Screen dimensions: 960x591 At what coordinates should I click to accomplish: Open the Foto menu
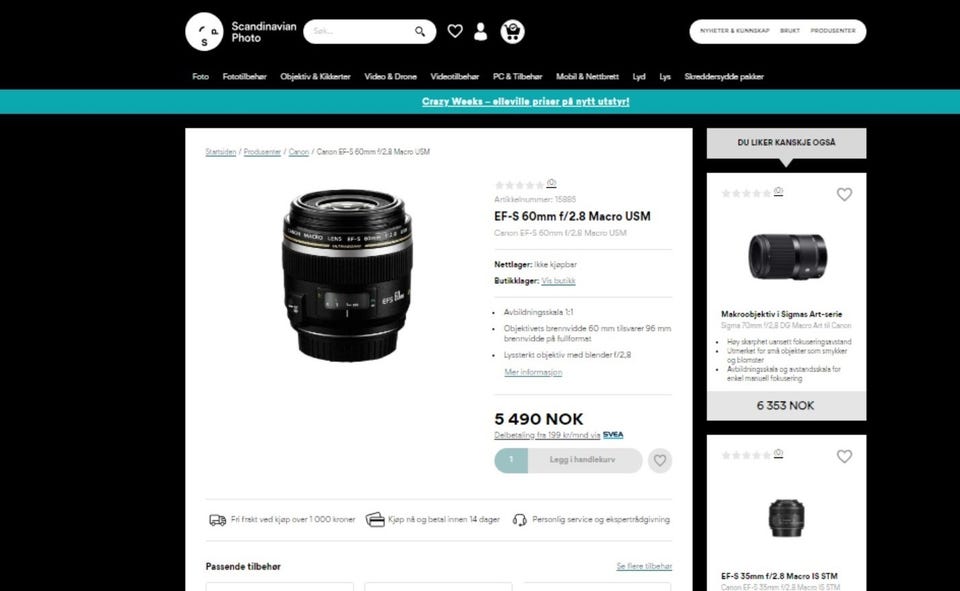pos(200,77)
